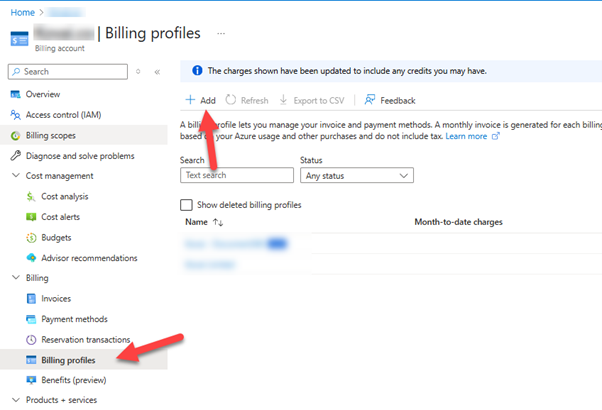The height and width of the screenshot is (410, 602).
Task: Open Cost analysis from the sidebar
Action: click(x=64, y=196)
